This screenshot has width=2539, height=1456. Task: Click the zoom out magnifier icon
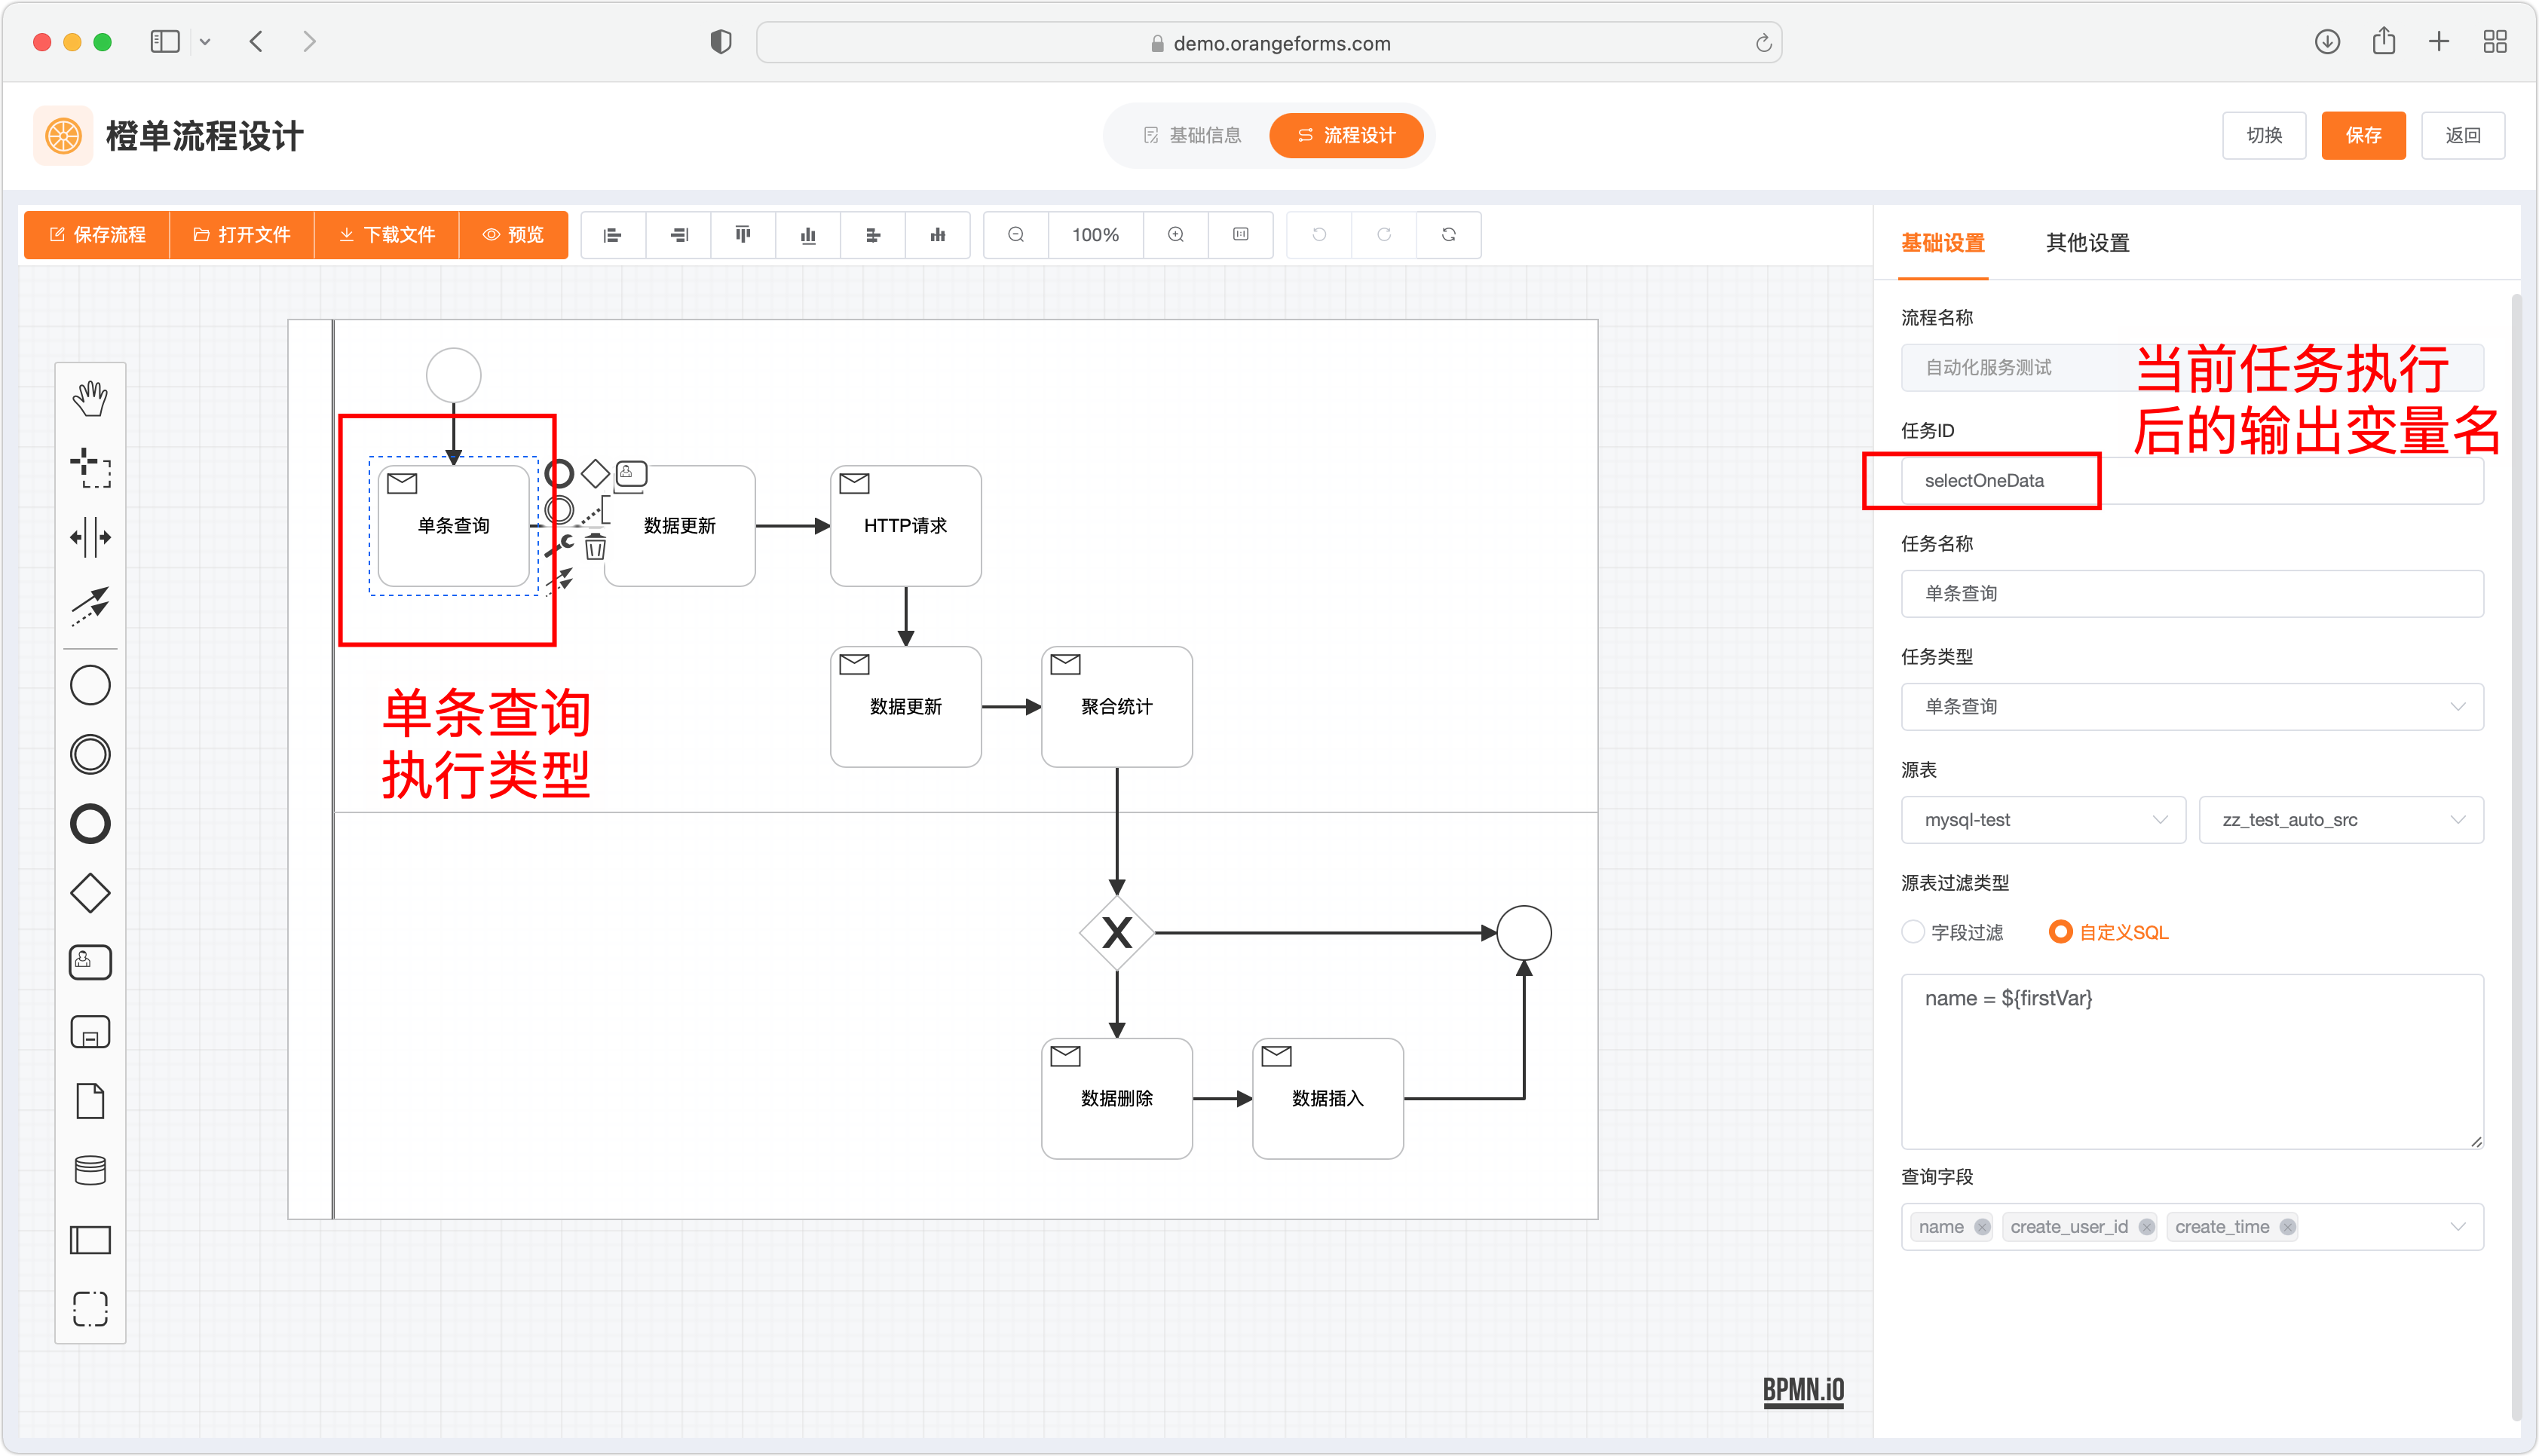point(1016,235)
